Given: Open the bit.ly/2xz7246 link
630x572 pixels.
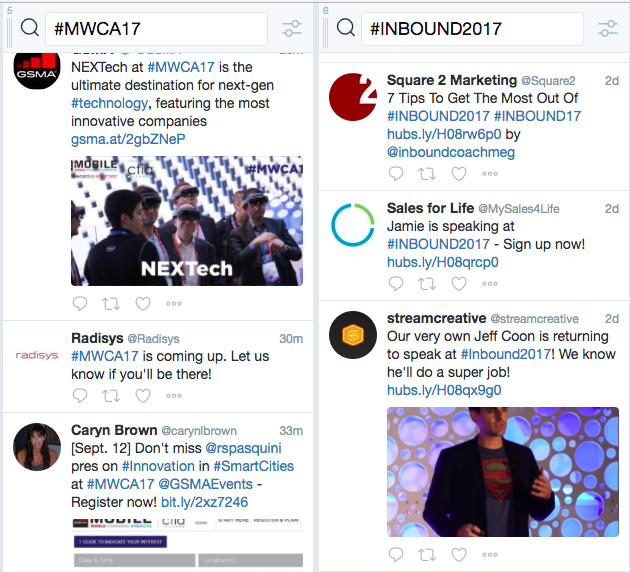Looking at the screenshot, I should click(x=205, y=502).
